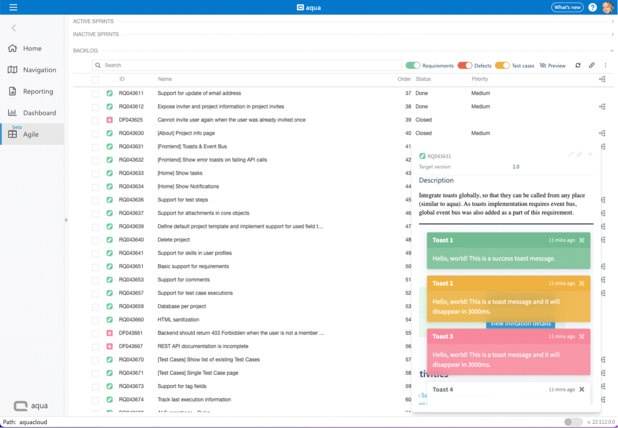This screenshot has height=428, width=618.
Task: Click the help question mark icon
Action: [592, 7]
